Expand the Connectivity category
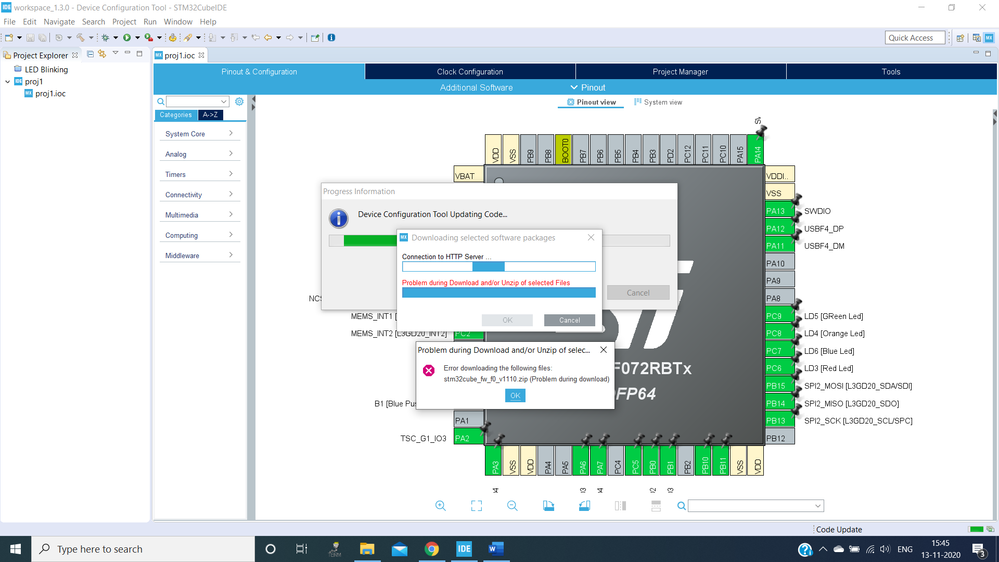This screenshot has width=999, height=562. point(199,194)
